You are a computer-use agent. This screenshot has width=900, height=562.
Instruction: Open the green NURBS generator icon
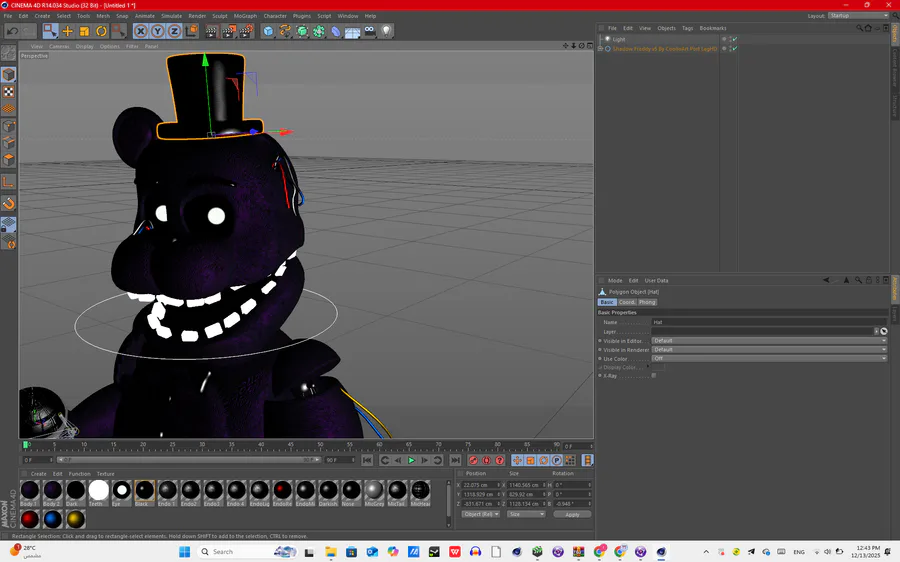pos(302,31)
